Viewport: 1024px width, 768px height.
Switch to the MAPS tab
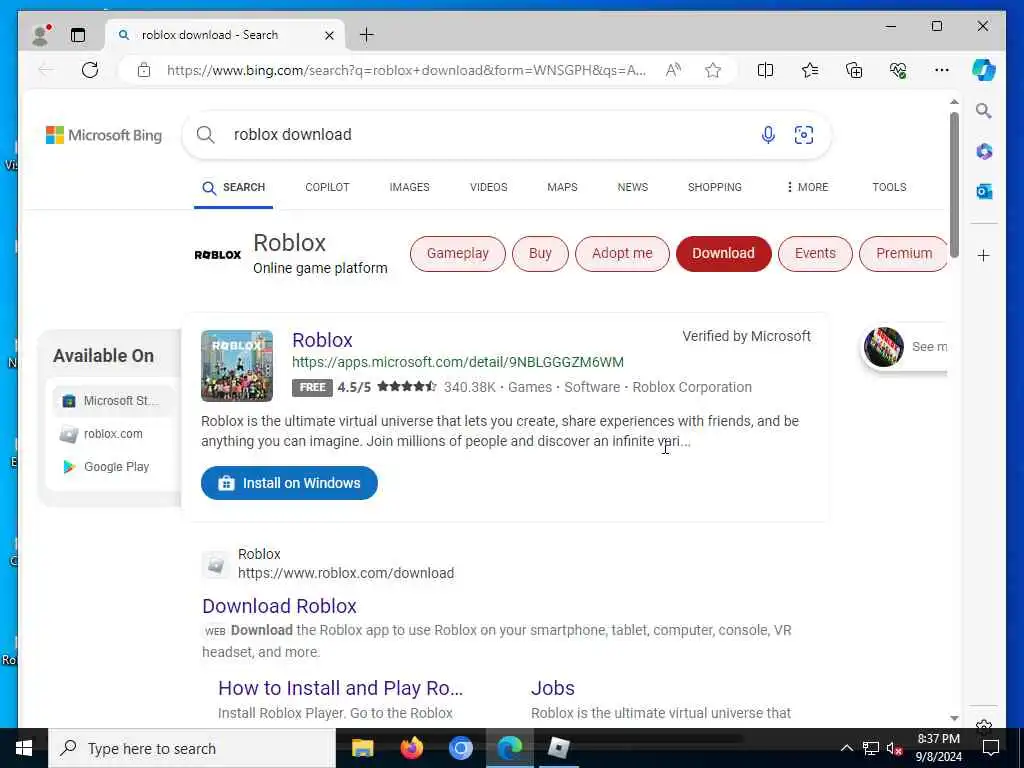click(562, 187)
